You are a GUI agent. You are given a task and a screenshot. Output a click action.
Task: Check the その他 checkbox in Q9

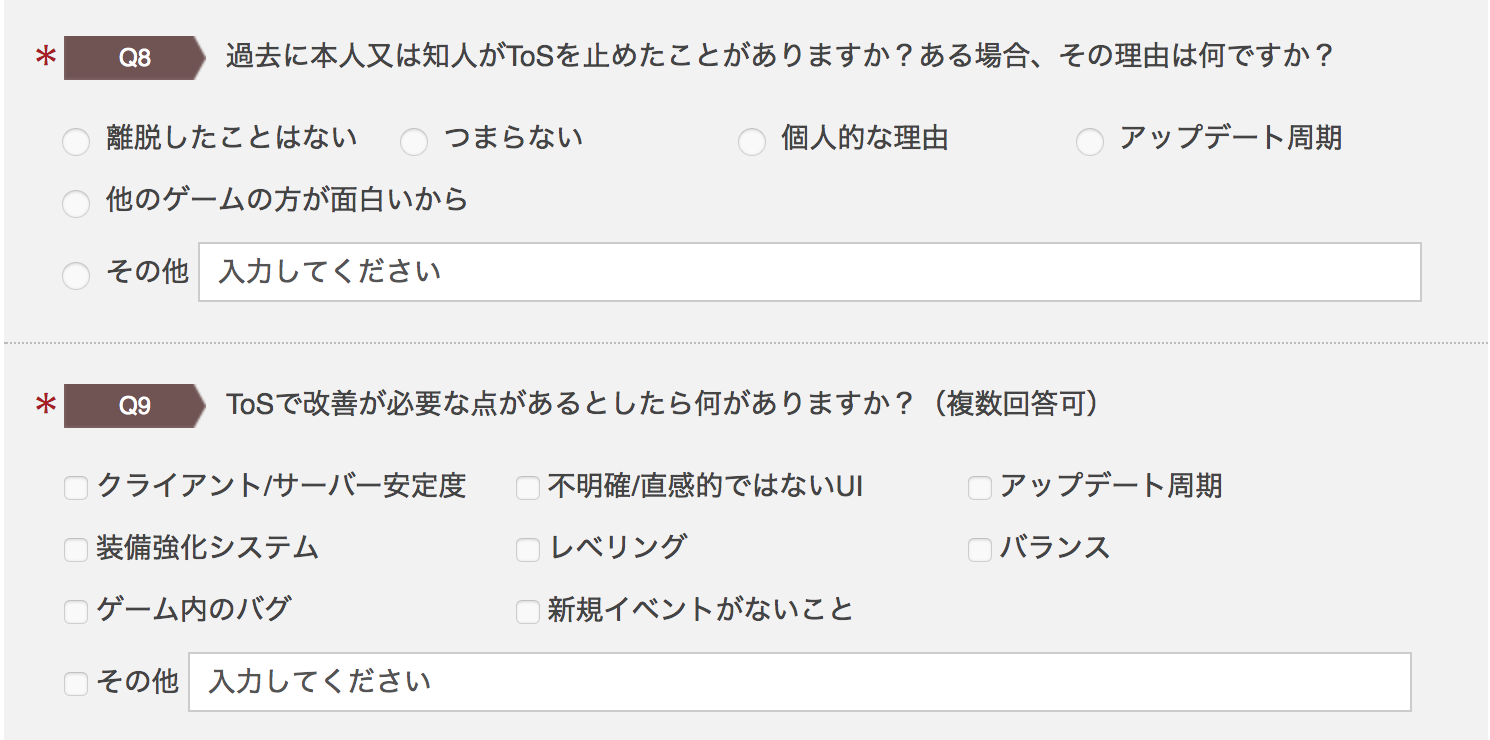click(x=76, y=684)
